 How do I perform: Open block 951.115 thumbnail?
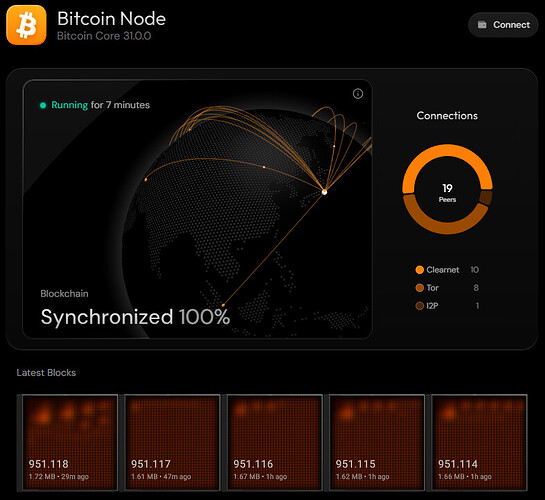377,442
